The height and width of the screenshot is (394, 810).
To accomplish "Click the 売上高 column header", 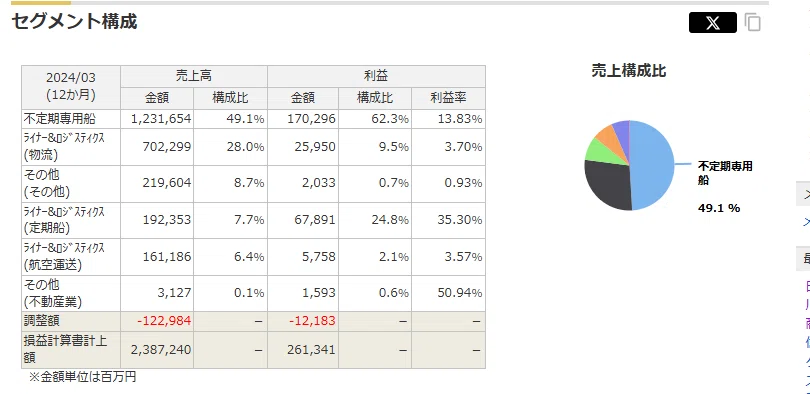I will pos(194,76).
